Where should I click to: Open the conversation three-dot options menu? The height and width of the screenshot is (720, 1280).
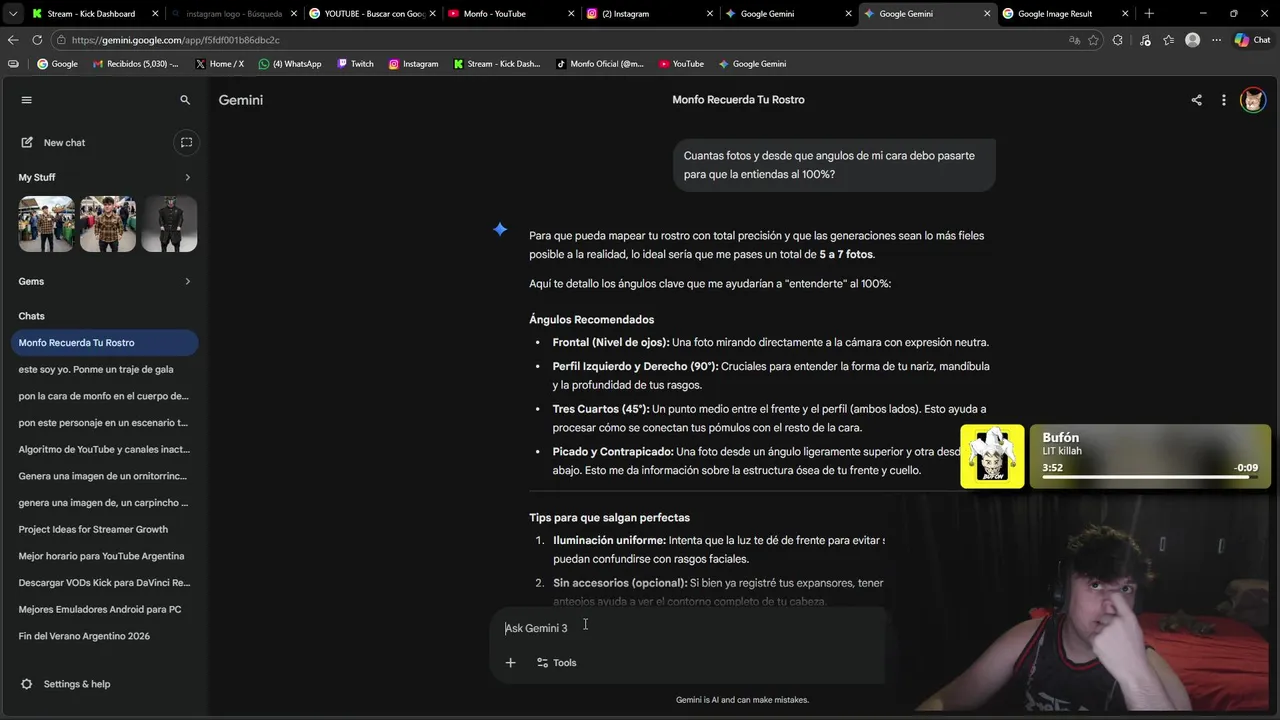1224,100
